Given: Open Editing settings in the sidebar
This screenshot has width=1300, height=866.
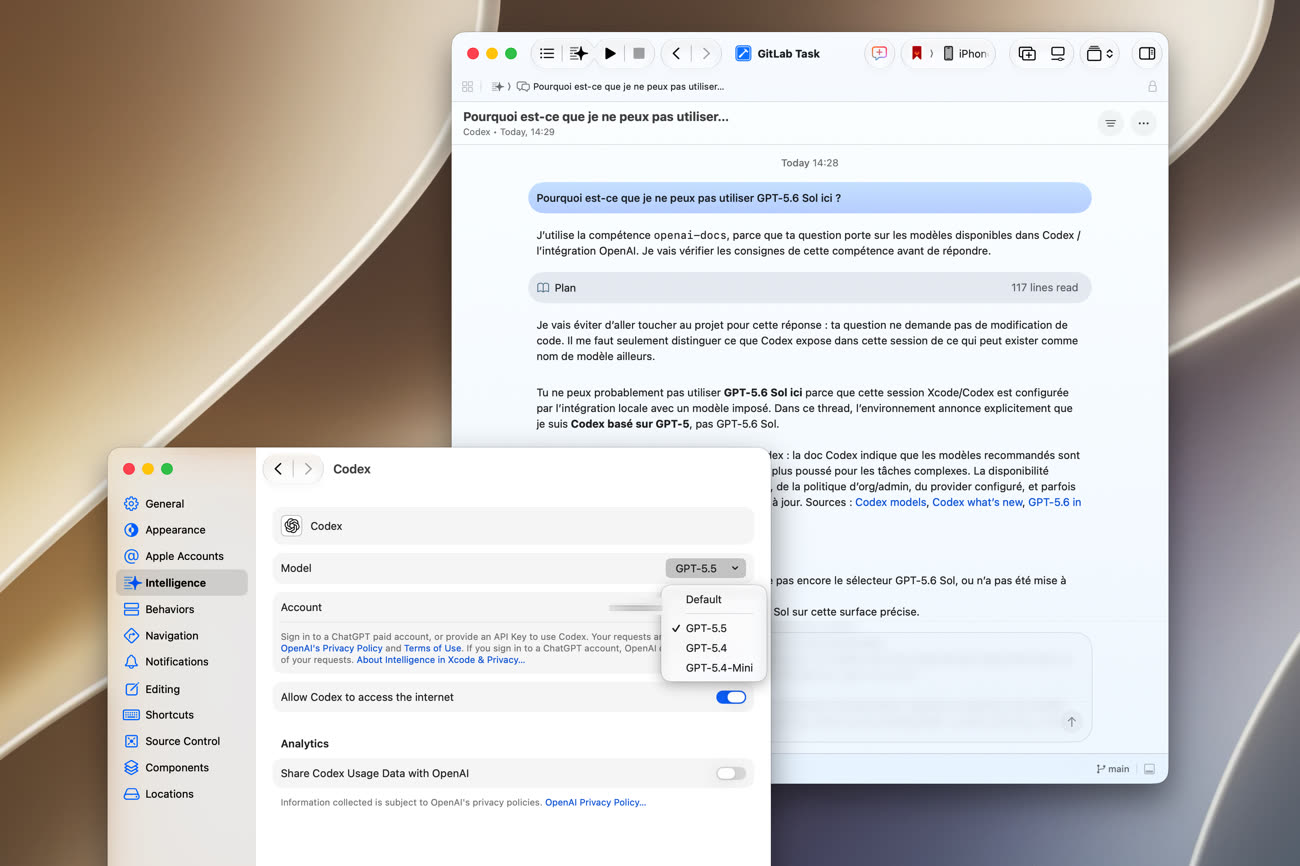Looking at the screenshot, I should coord(182,689).
